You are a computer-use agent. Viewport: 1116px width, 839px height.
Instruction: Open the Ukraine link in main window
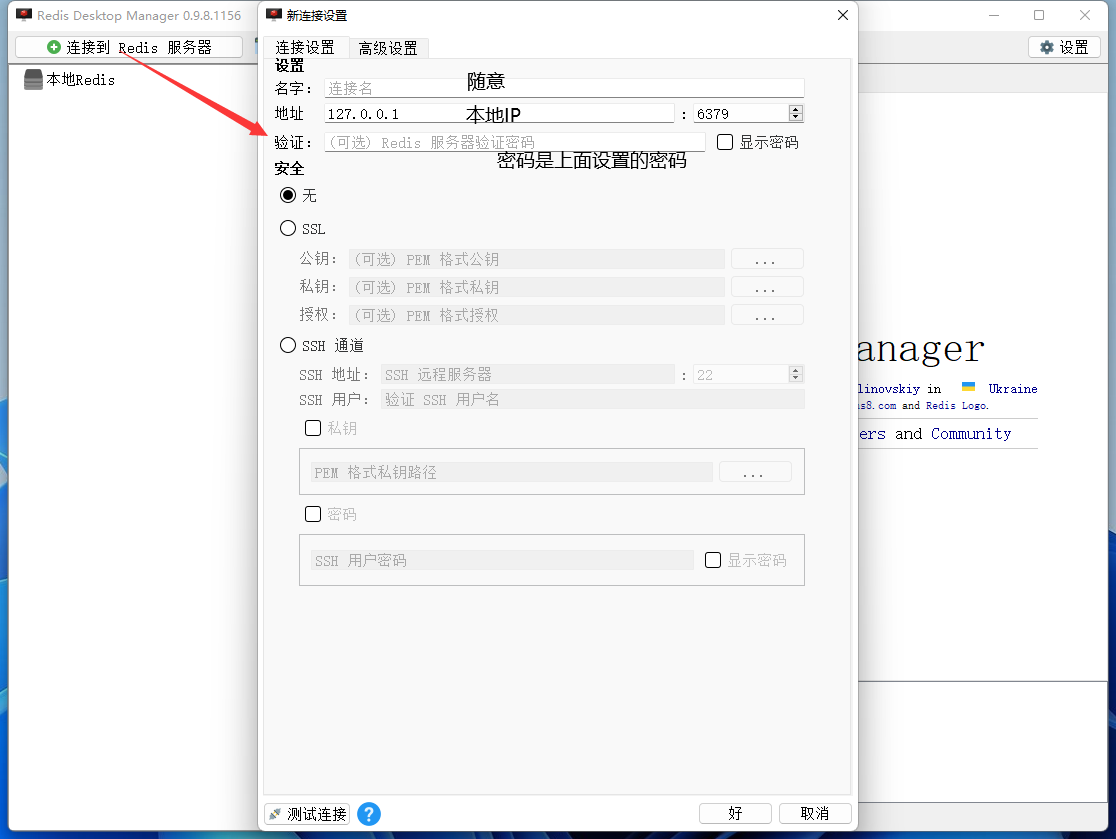tap(1012, 389)
